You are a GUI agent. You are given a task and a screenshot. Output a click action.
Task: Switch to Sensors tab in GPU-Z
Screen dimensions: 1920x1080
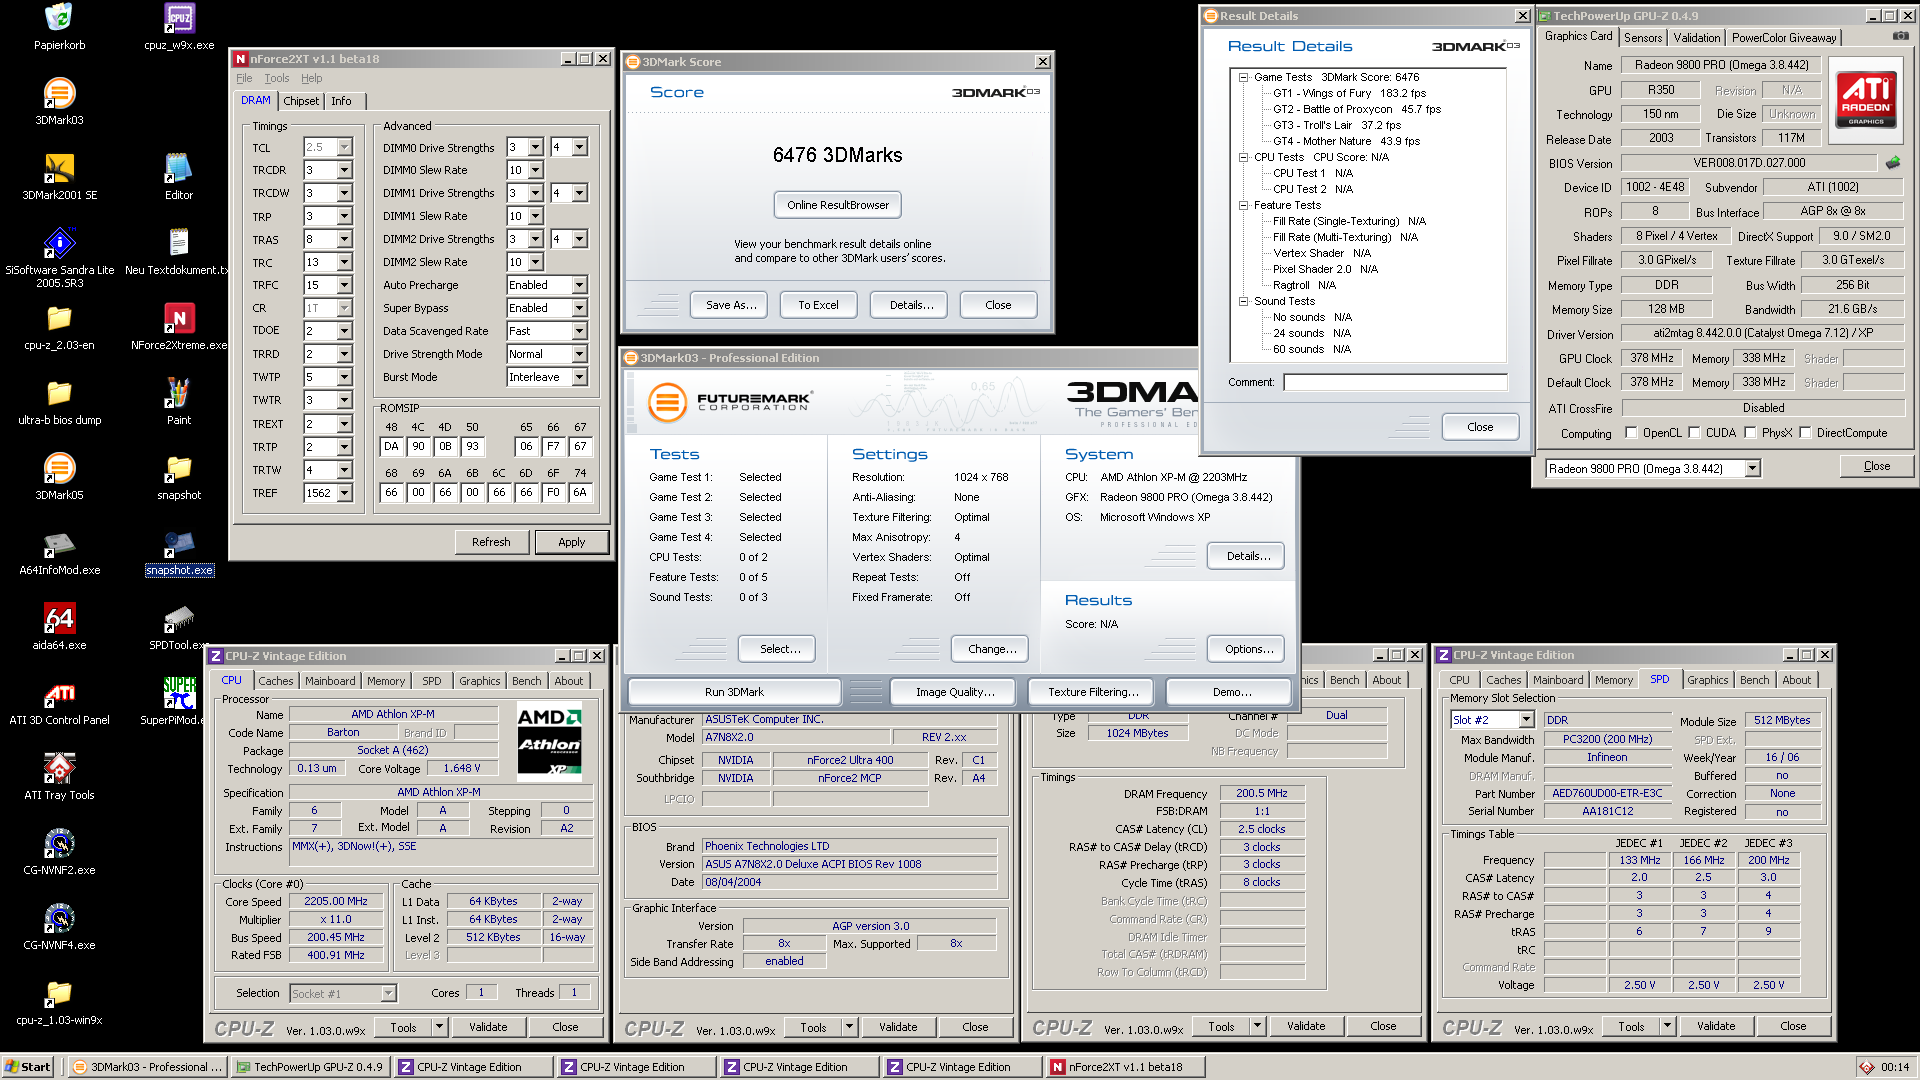coord(1643,38)
